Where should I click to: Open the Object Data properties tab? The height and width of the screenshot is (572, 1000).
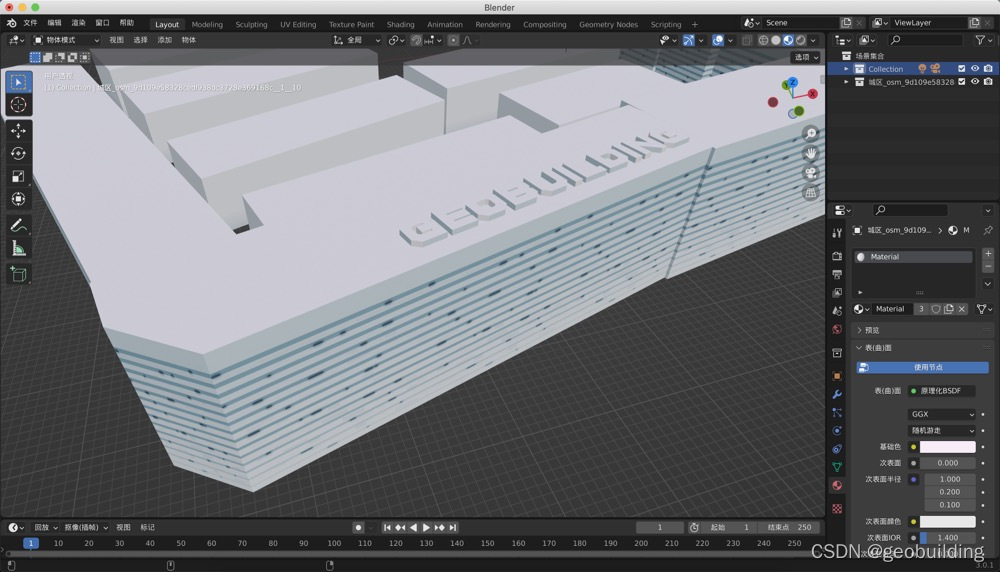point(837,467)
